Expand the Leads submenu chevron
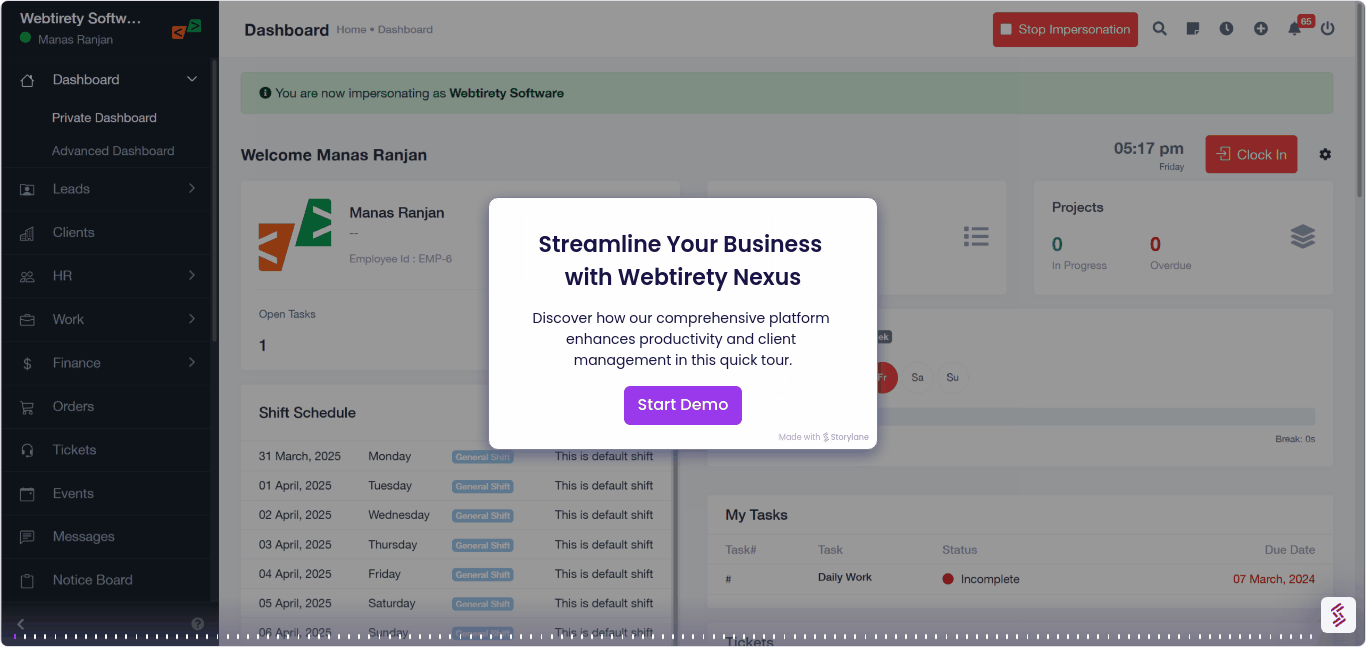Screen dimensions: 1366x647 pyautogui.click(x=192, y=188)
